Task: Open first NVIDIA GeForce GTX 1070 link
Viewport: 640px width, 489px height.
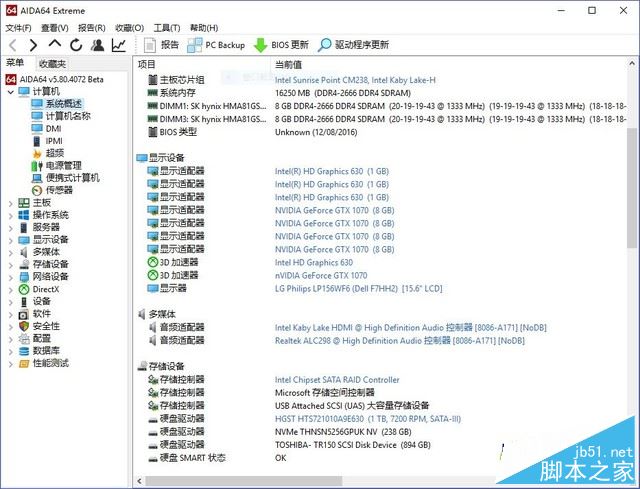Action: 334,211
